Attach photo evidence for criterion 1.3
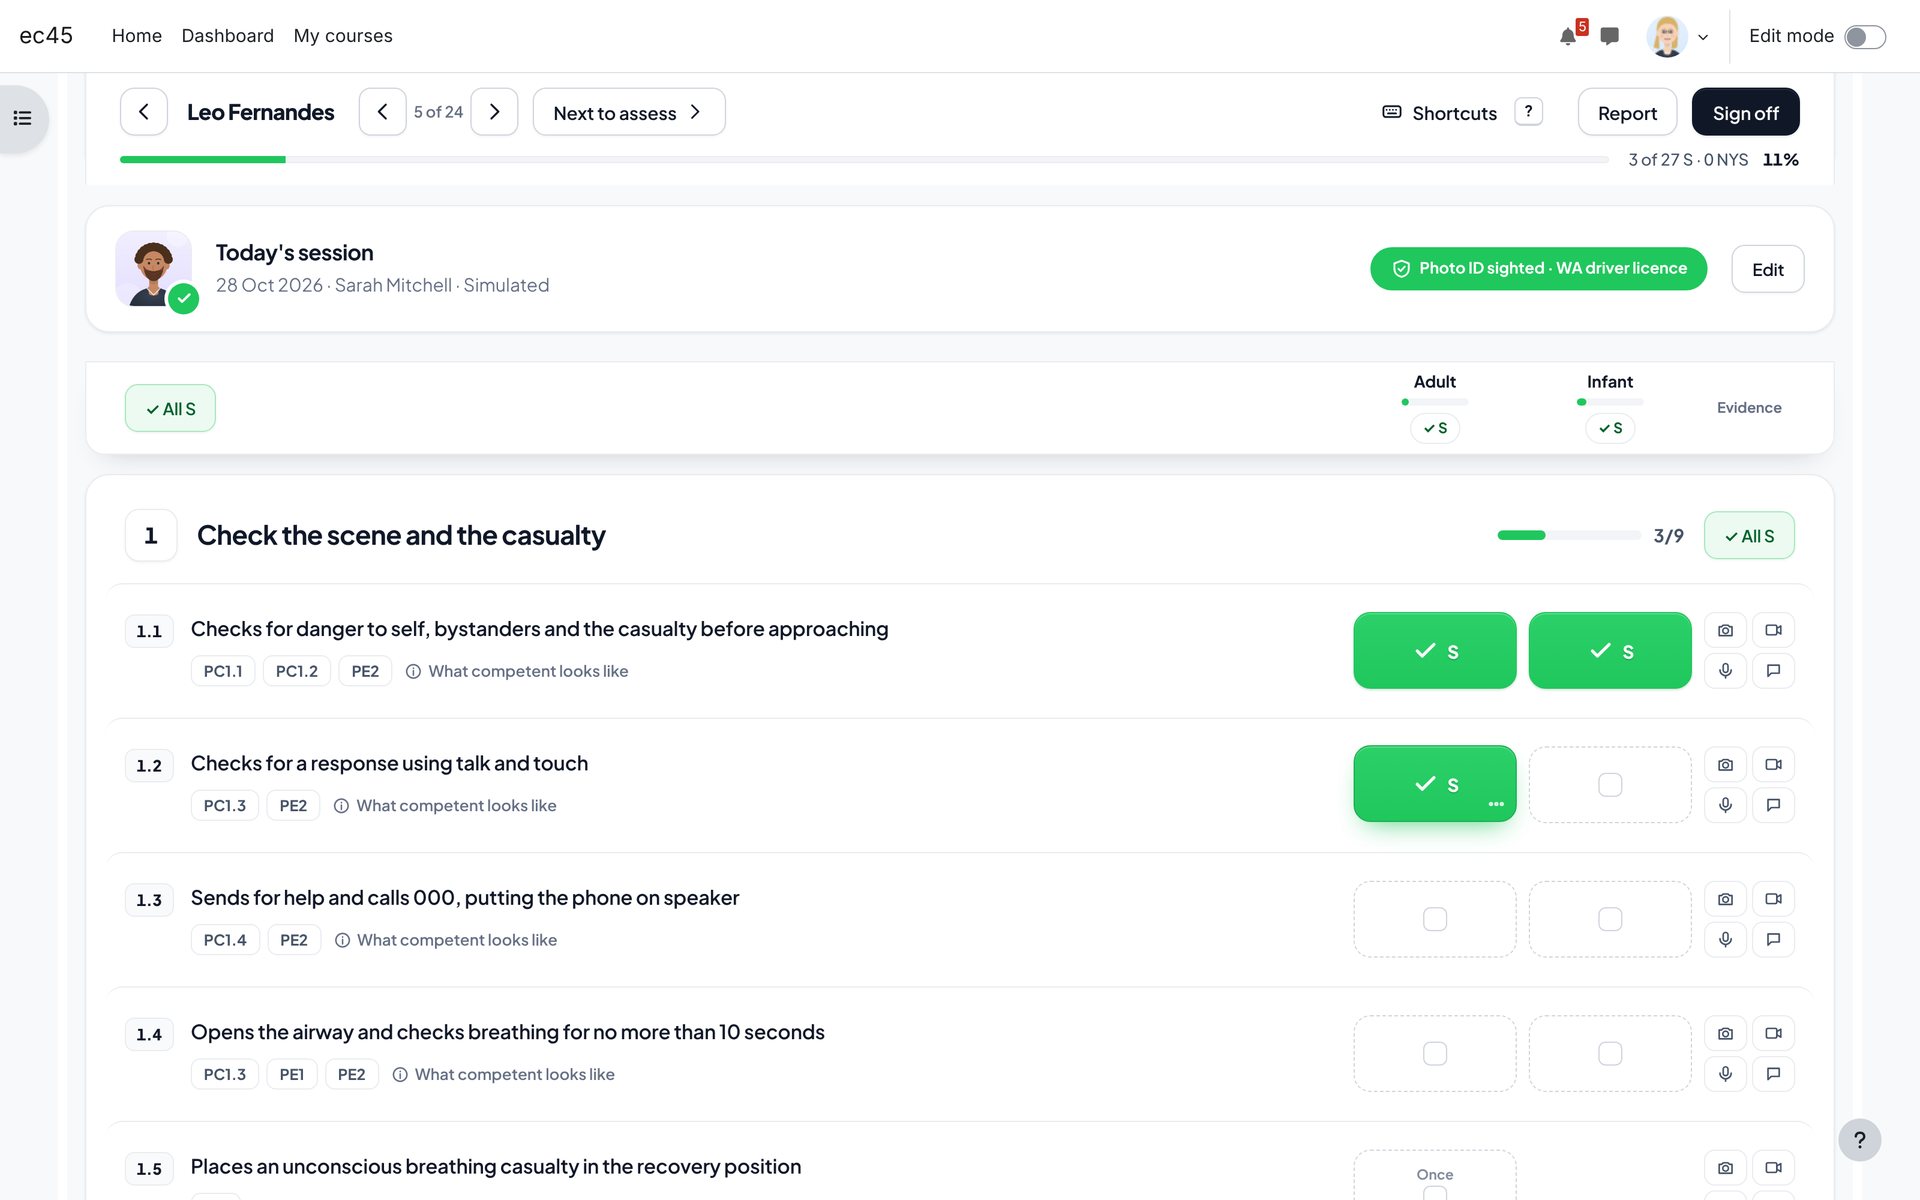The image size is (1920, 1200). 1725,900
